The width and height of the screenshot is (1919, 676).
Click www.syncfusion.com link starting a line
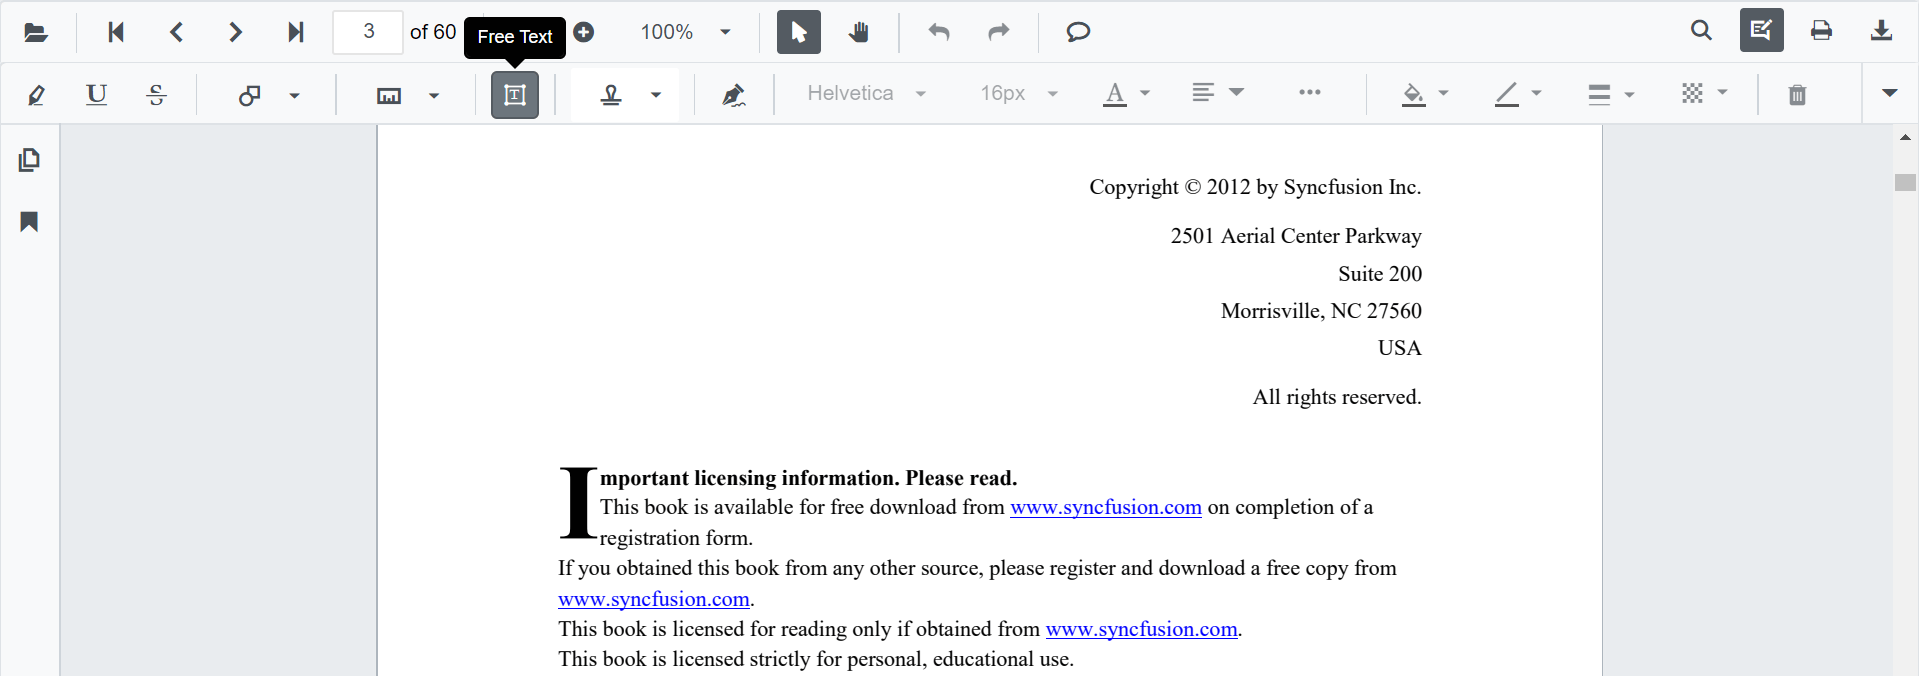(x=654, y=599)
